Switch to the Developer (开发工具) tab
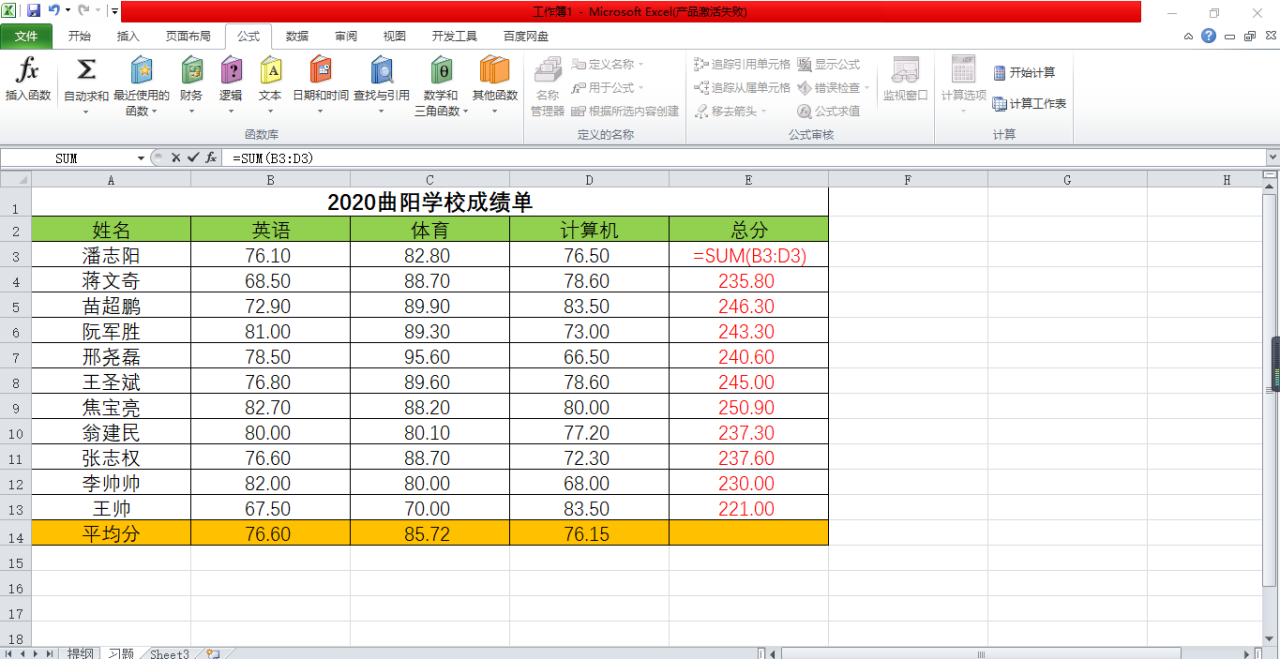1280x659 pixels. pyautogui.click(x=454, y=36)
